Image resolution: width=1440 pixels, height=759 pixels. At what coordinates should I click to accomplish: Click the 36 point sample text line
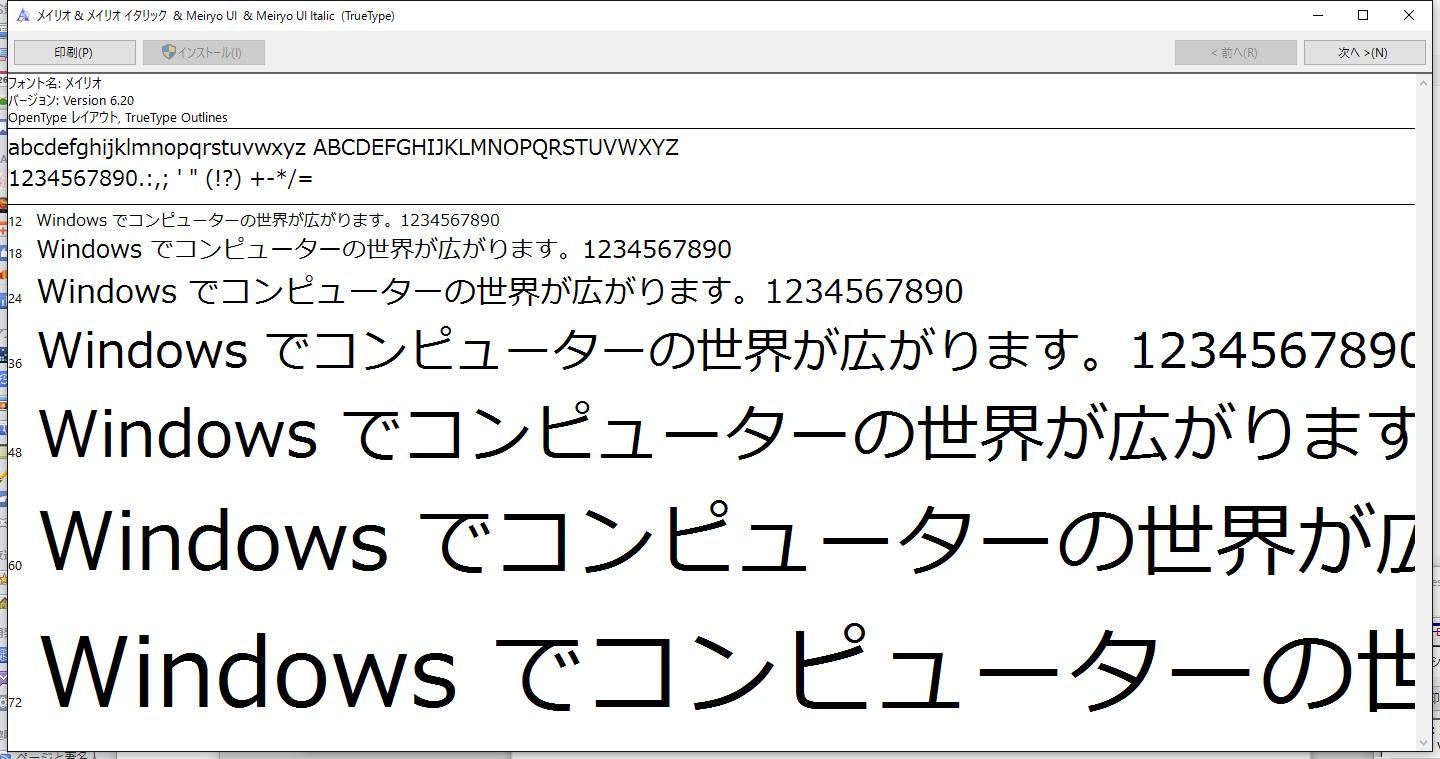(726, 351)
